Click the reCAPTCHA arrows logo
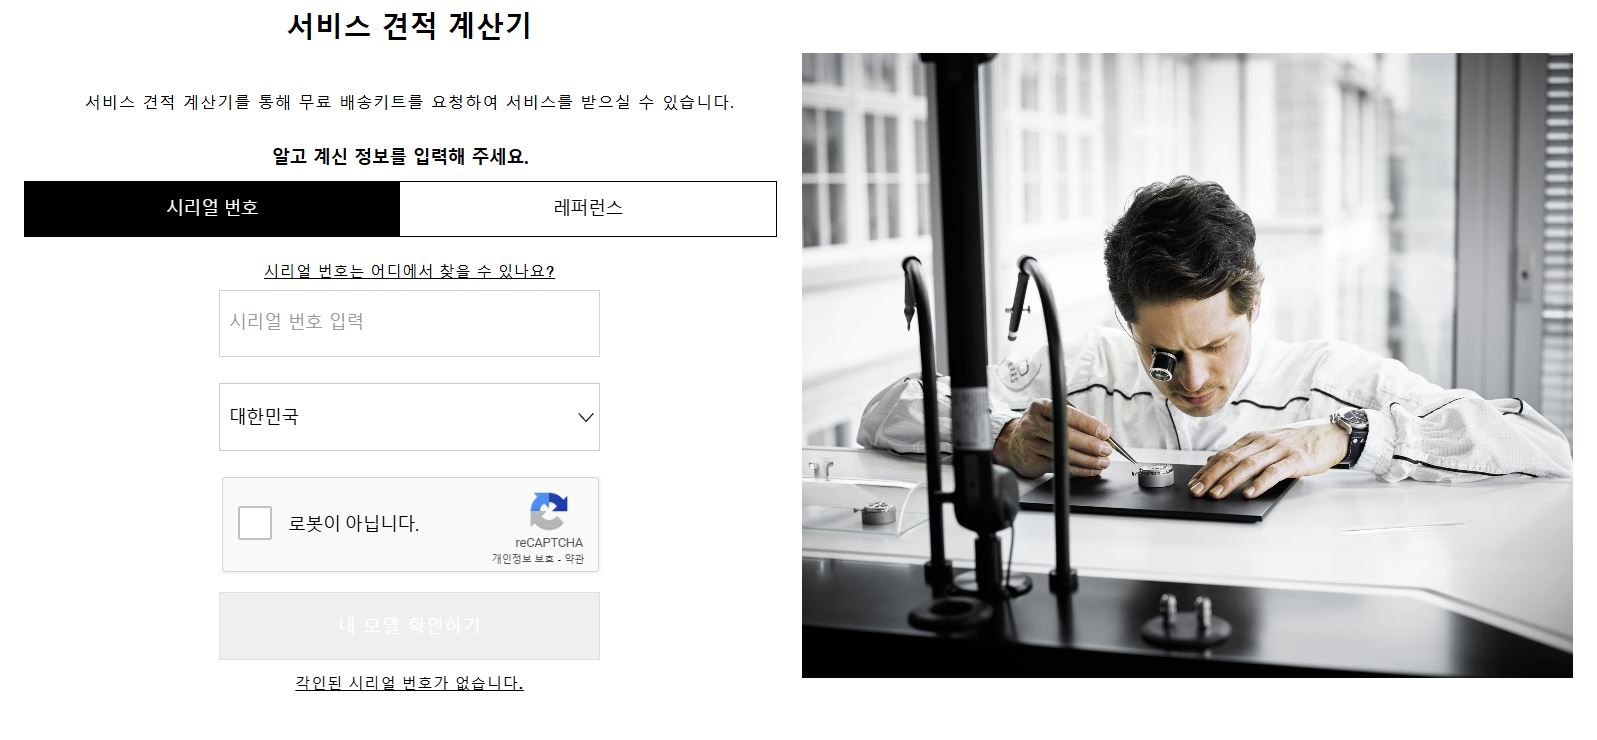 548,511
